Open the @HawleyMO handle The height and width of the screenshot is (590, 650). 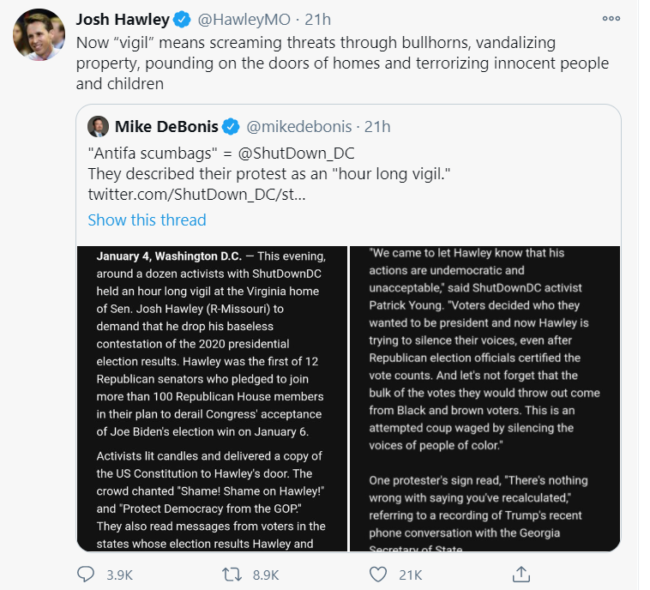pyautogui.click(x=244, y=19)
